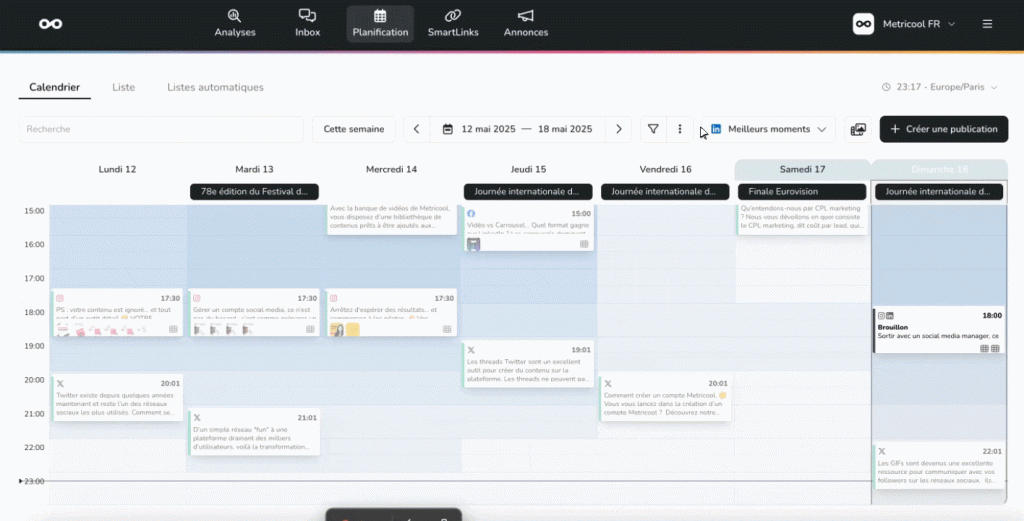Open the Brouillon draft at 18:00
Viewport: 1024px width, 521px height.
point(940,330)
